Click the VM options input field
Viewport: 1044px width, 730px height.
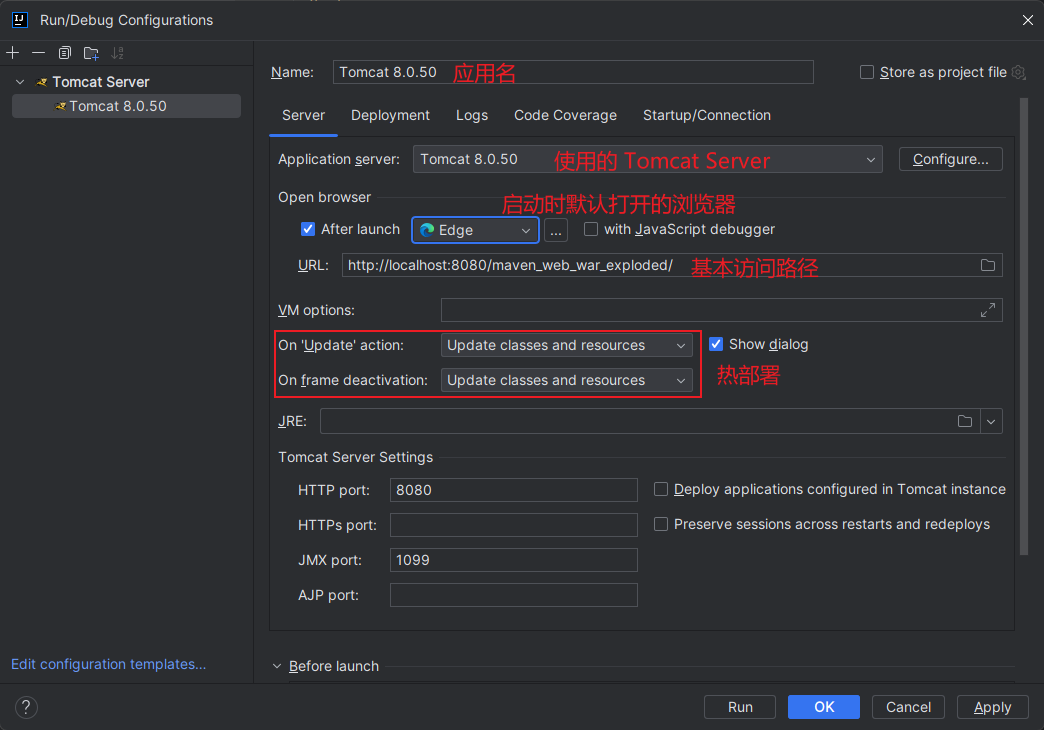tap(721, 310)
